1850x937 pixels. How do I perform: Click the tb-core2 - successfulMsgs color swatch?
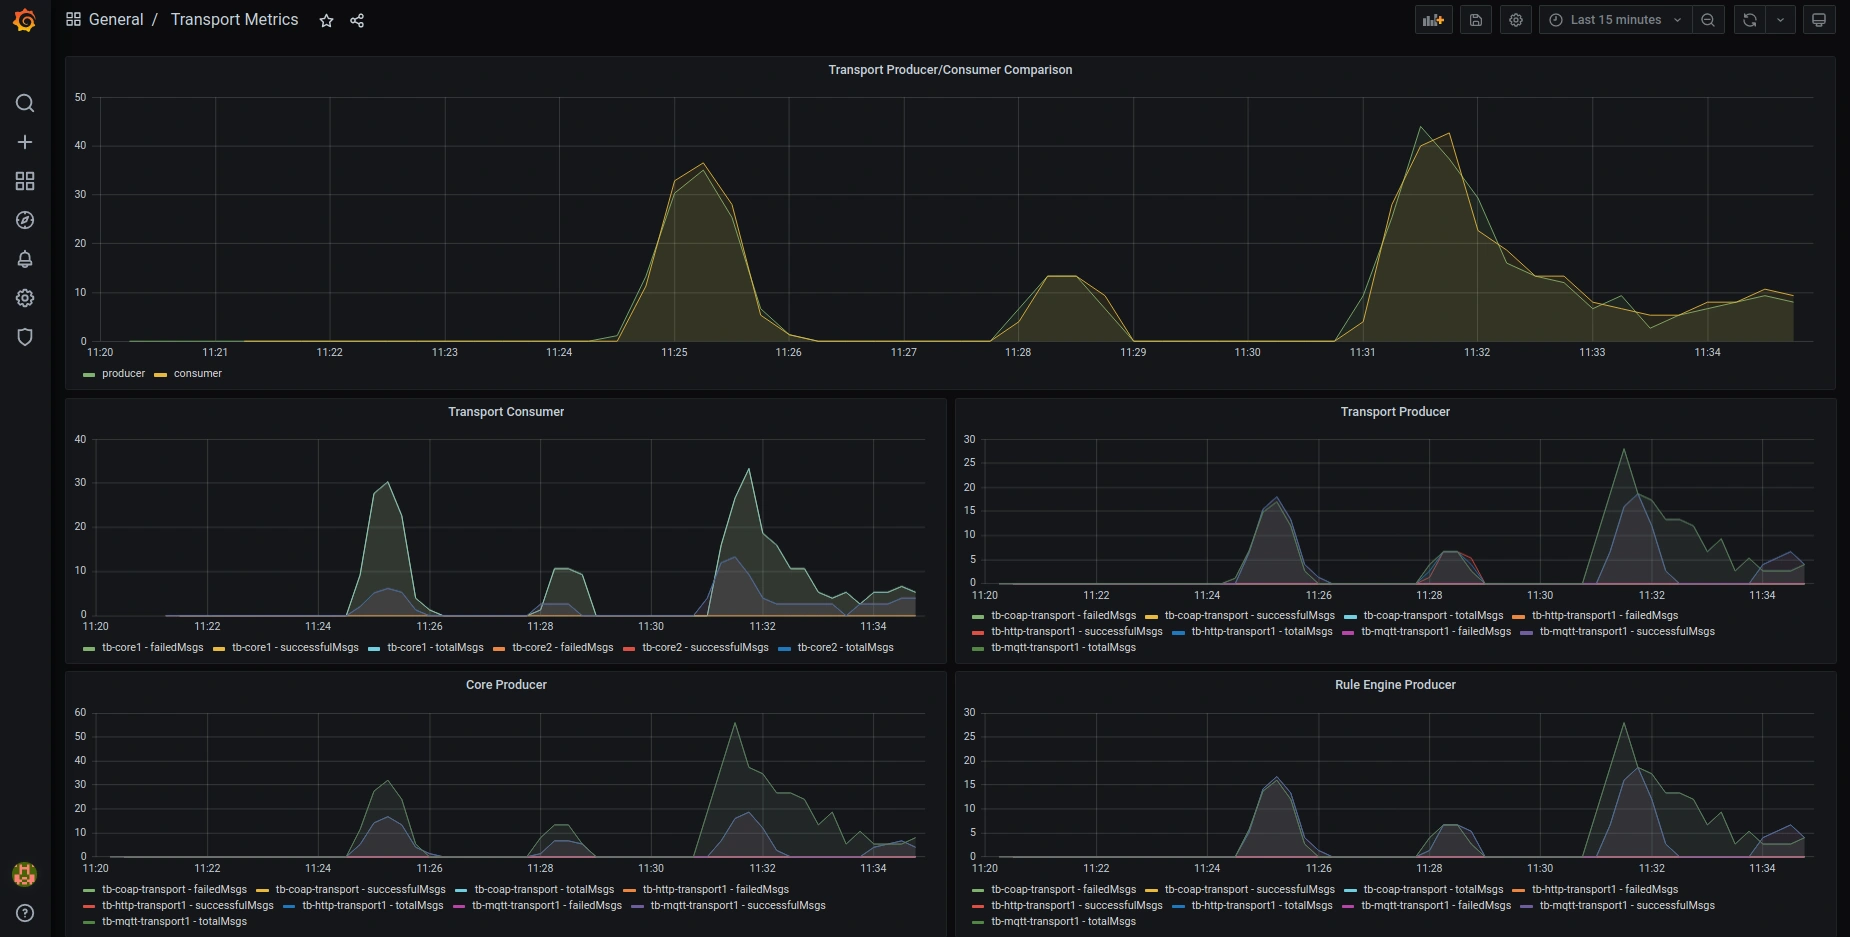[x=629, y=649]
